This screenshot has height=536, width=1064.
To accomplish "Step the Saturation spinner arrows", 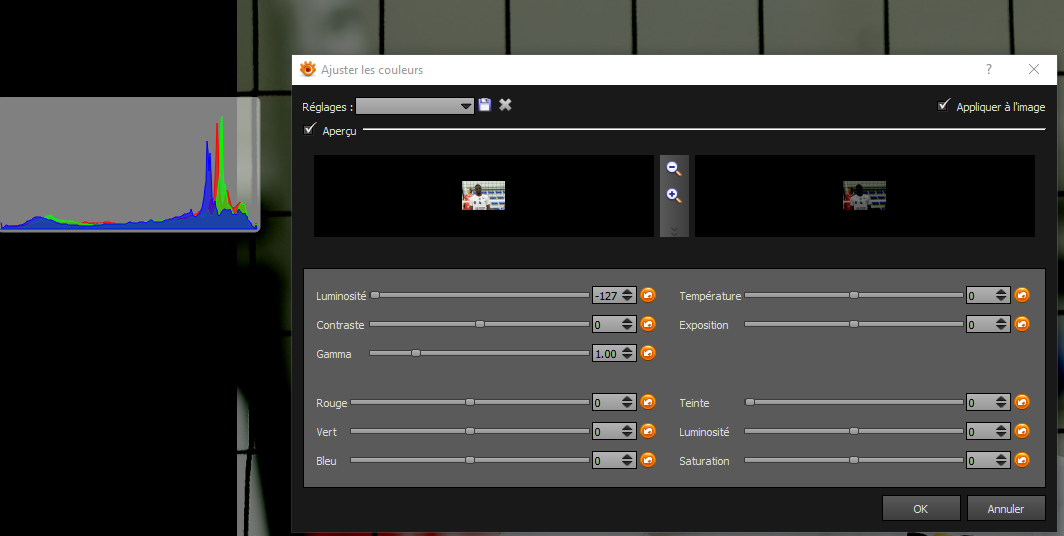I will (1002, 461).
